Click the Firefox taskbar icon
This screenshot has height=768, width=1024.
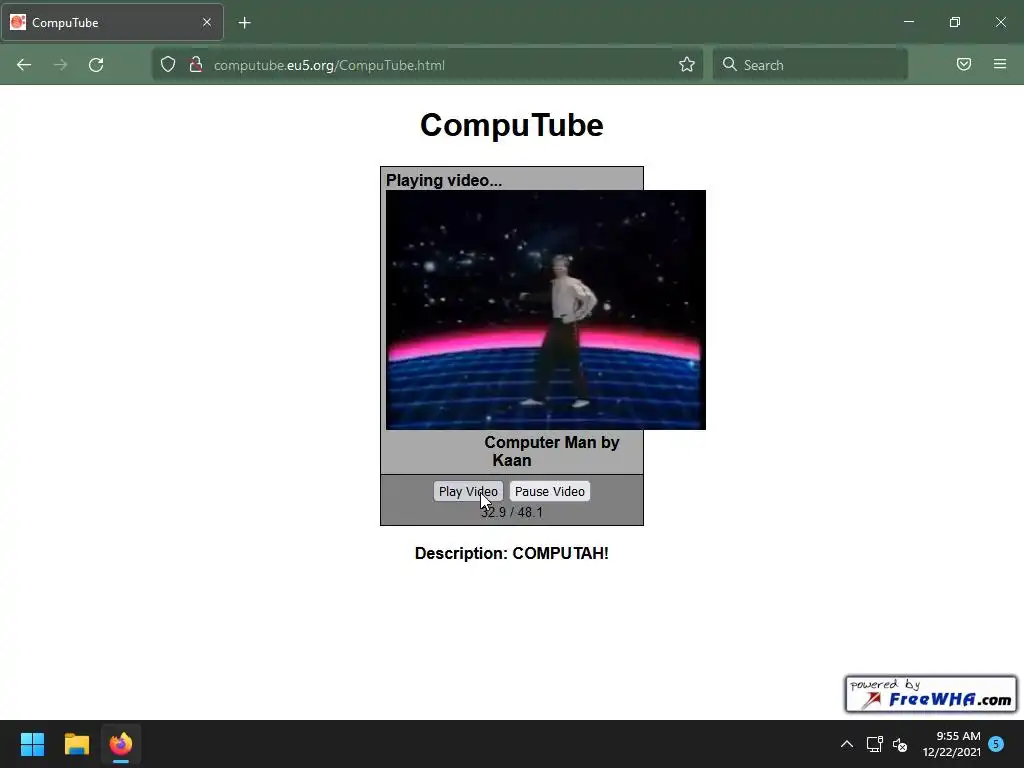click(121, 744)
